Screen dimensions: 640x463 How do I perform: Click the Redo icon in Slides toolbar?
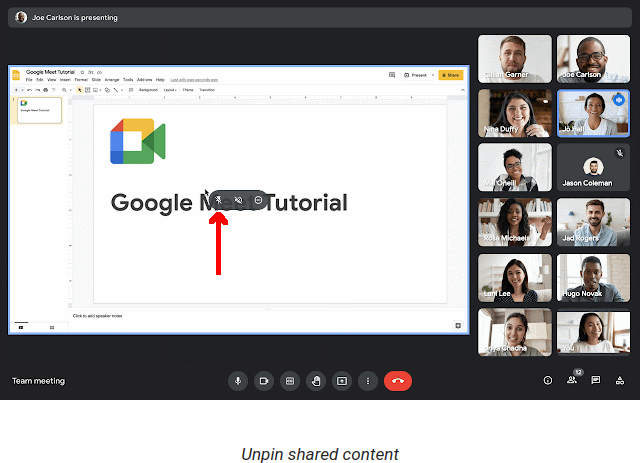coord(38,90)
